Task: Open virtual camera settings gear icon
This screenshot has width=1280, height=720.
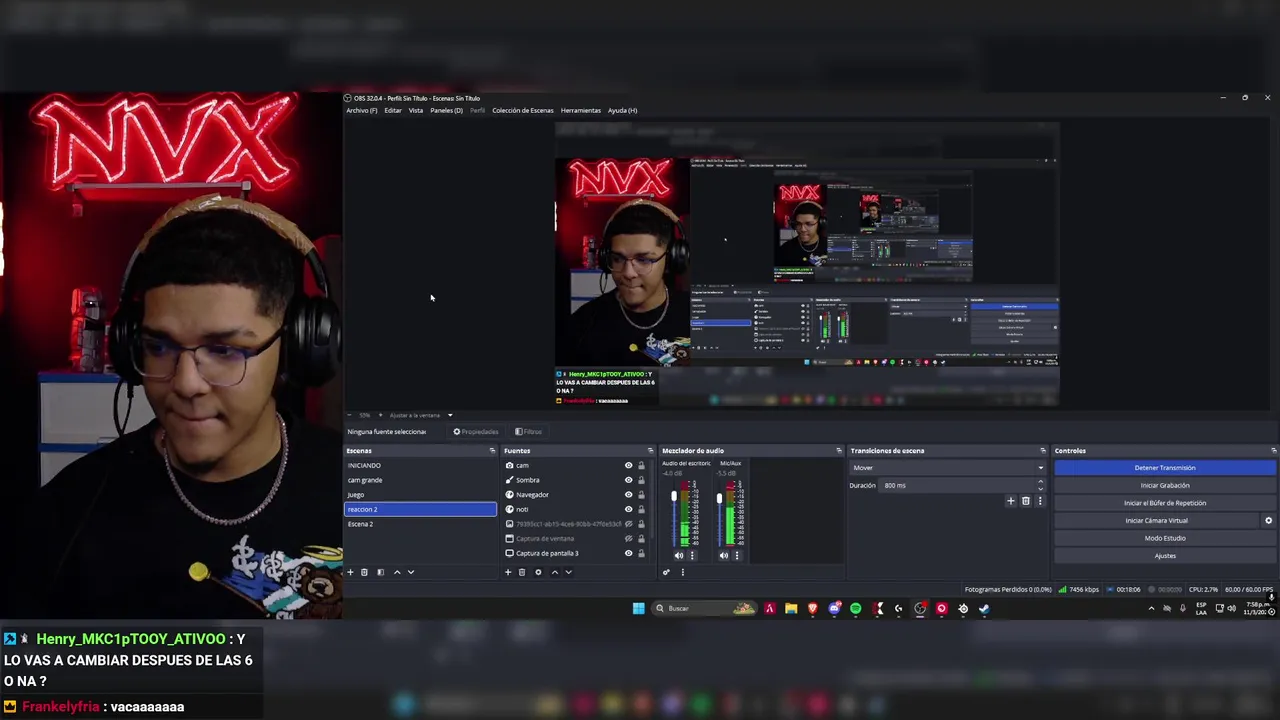Action: coord(1268,520)
